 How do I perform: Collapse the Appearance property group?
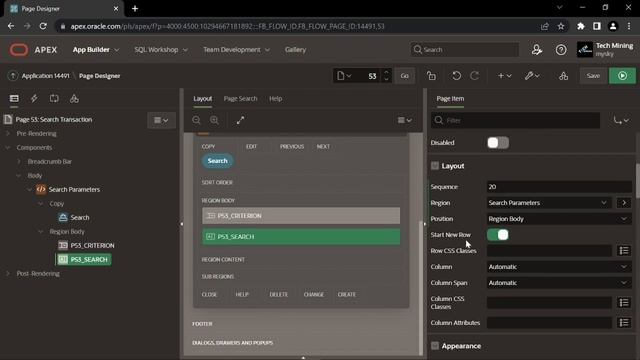435,346
